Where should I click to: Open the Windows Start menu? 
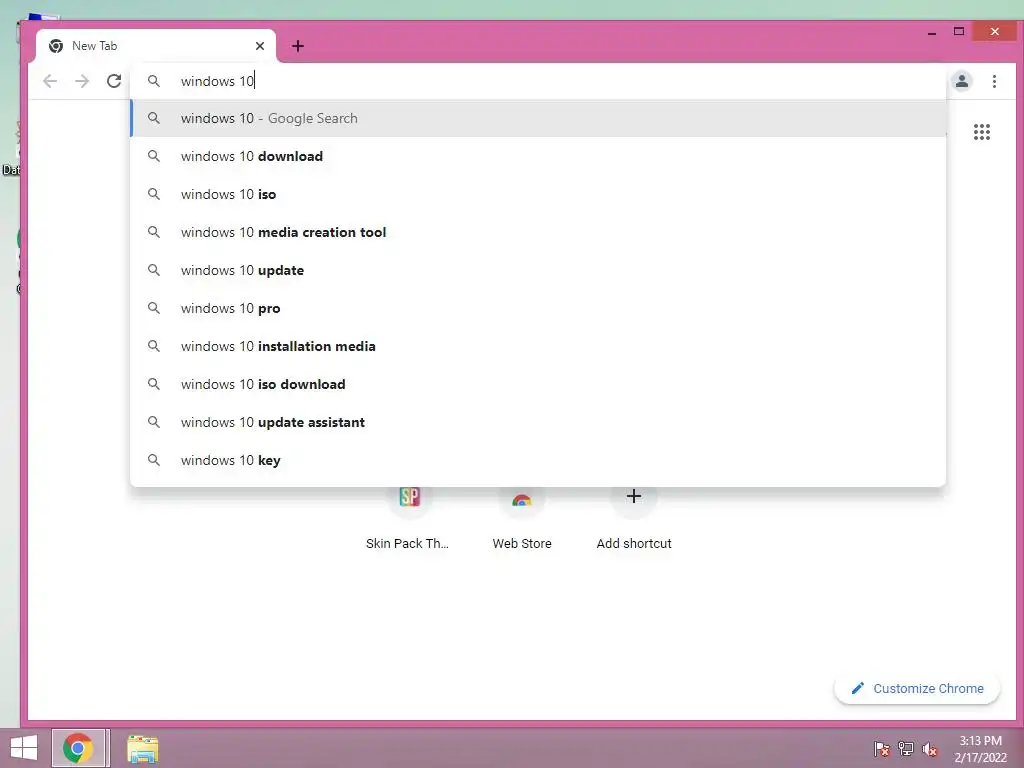24,748
